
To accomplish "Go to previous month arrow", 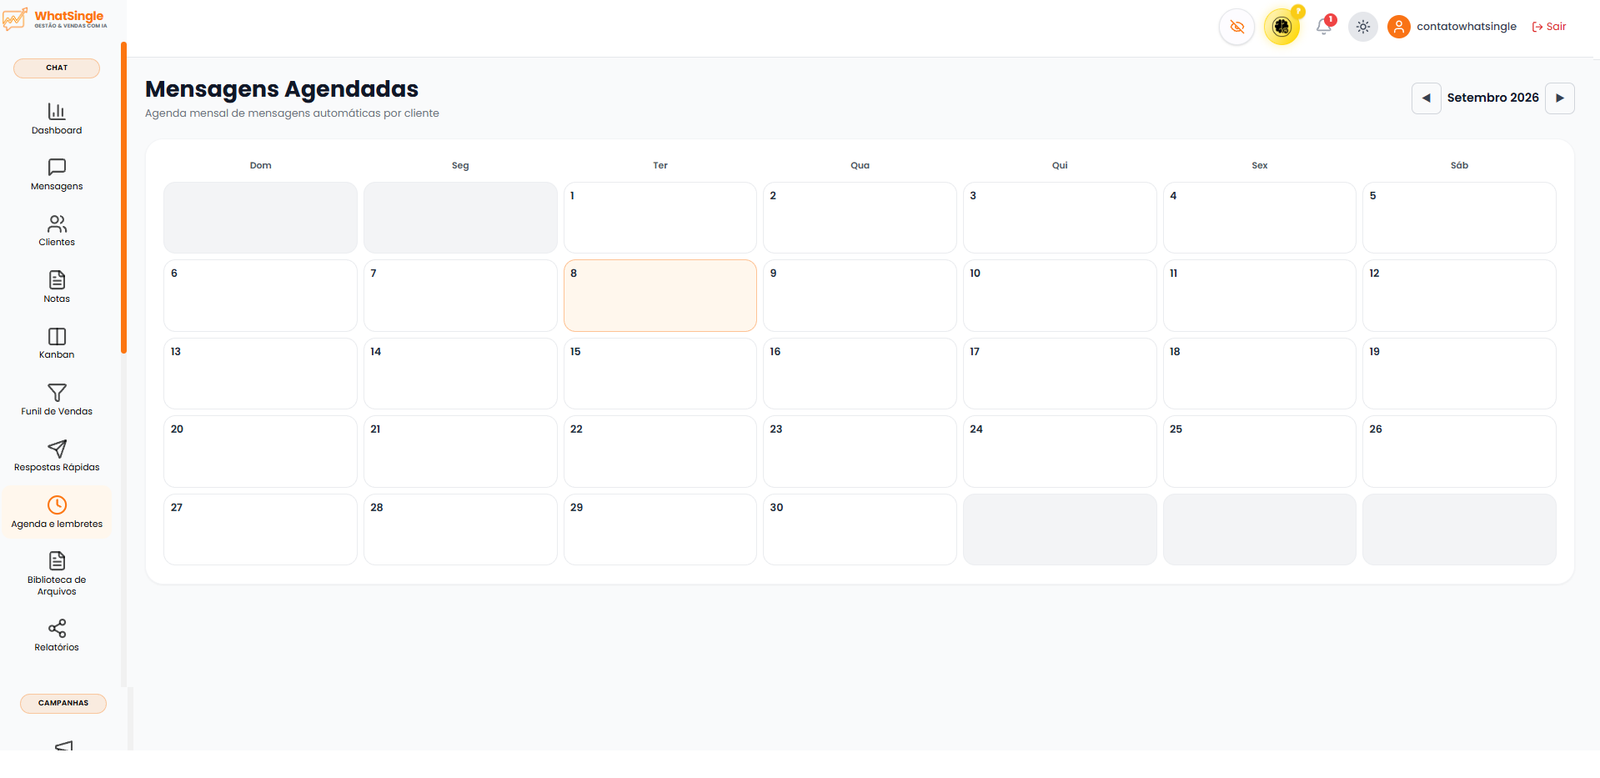I will click(x=1426, y=98).
